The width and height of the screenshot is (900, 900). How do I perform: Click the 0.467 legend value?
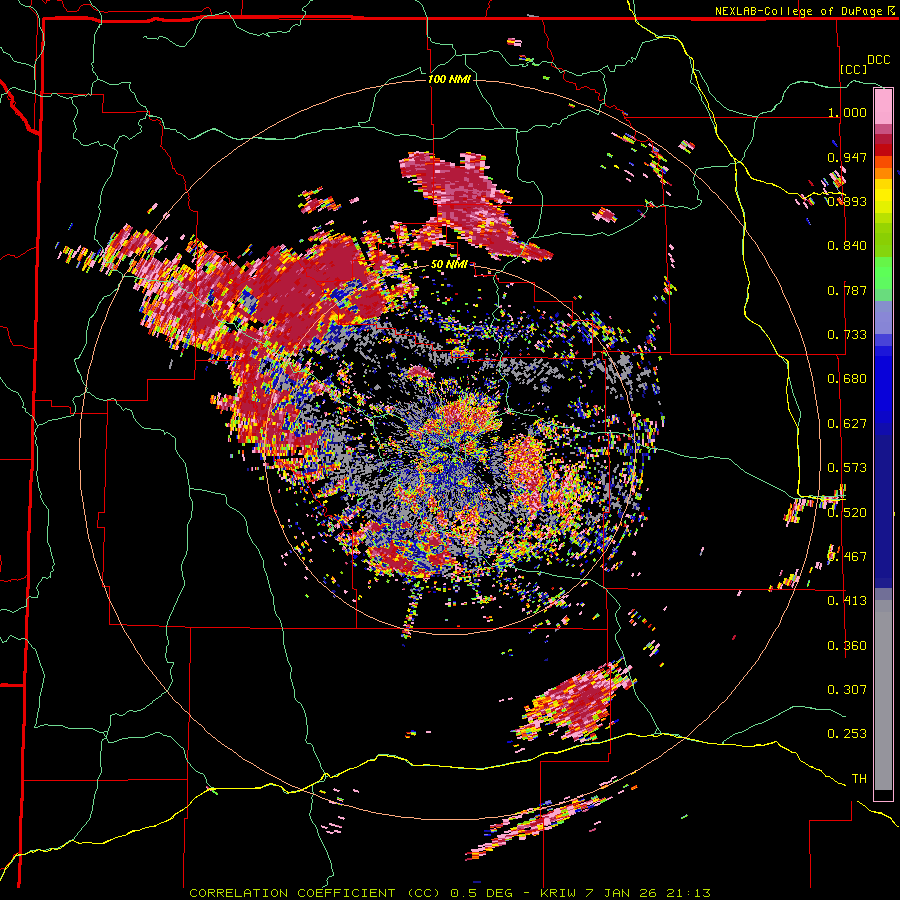pyautogui.click(x=847, y=556)
